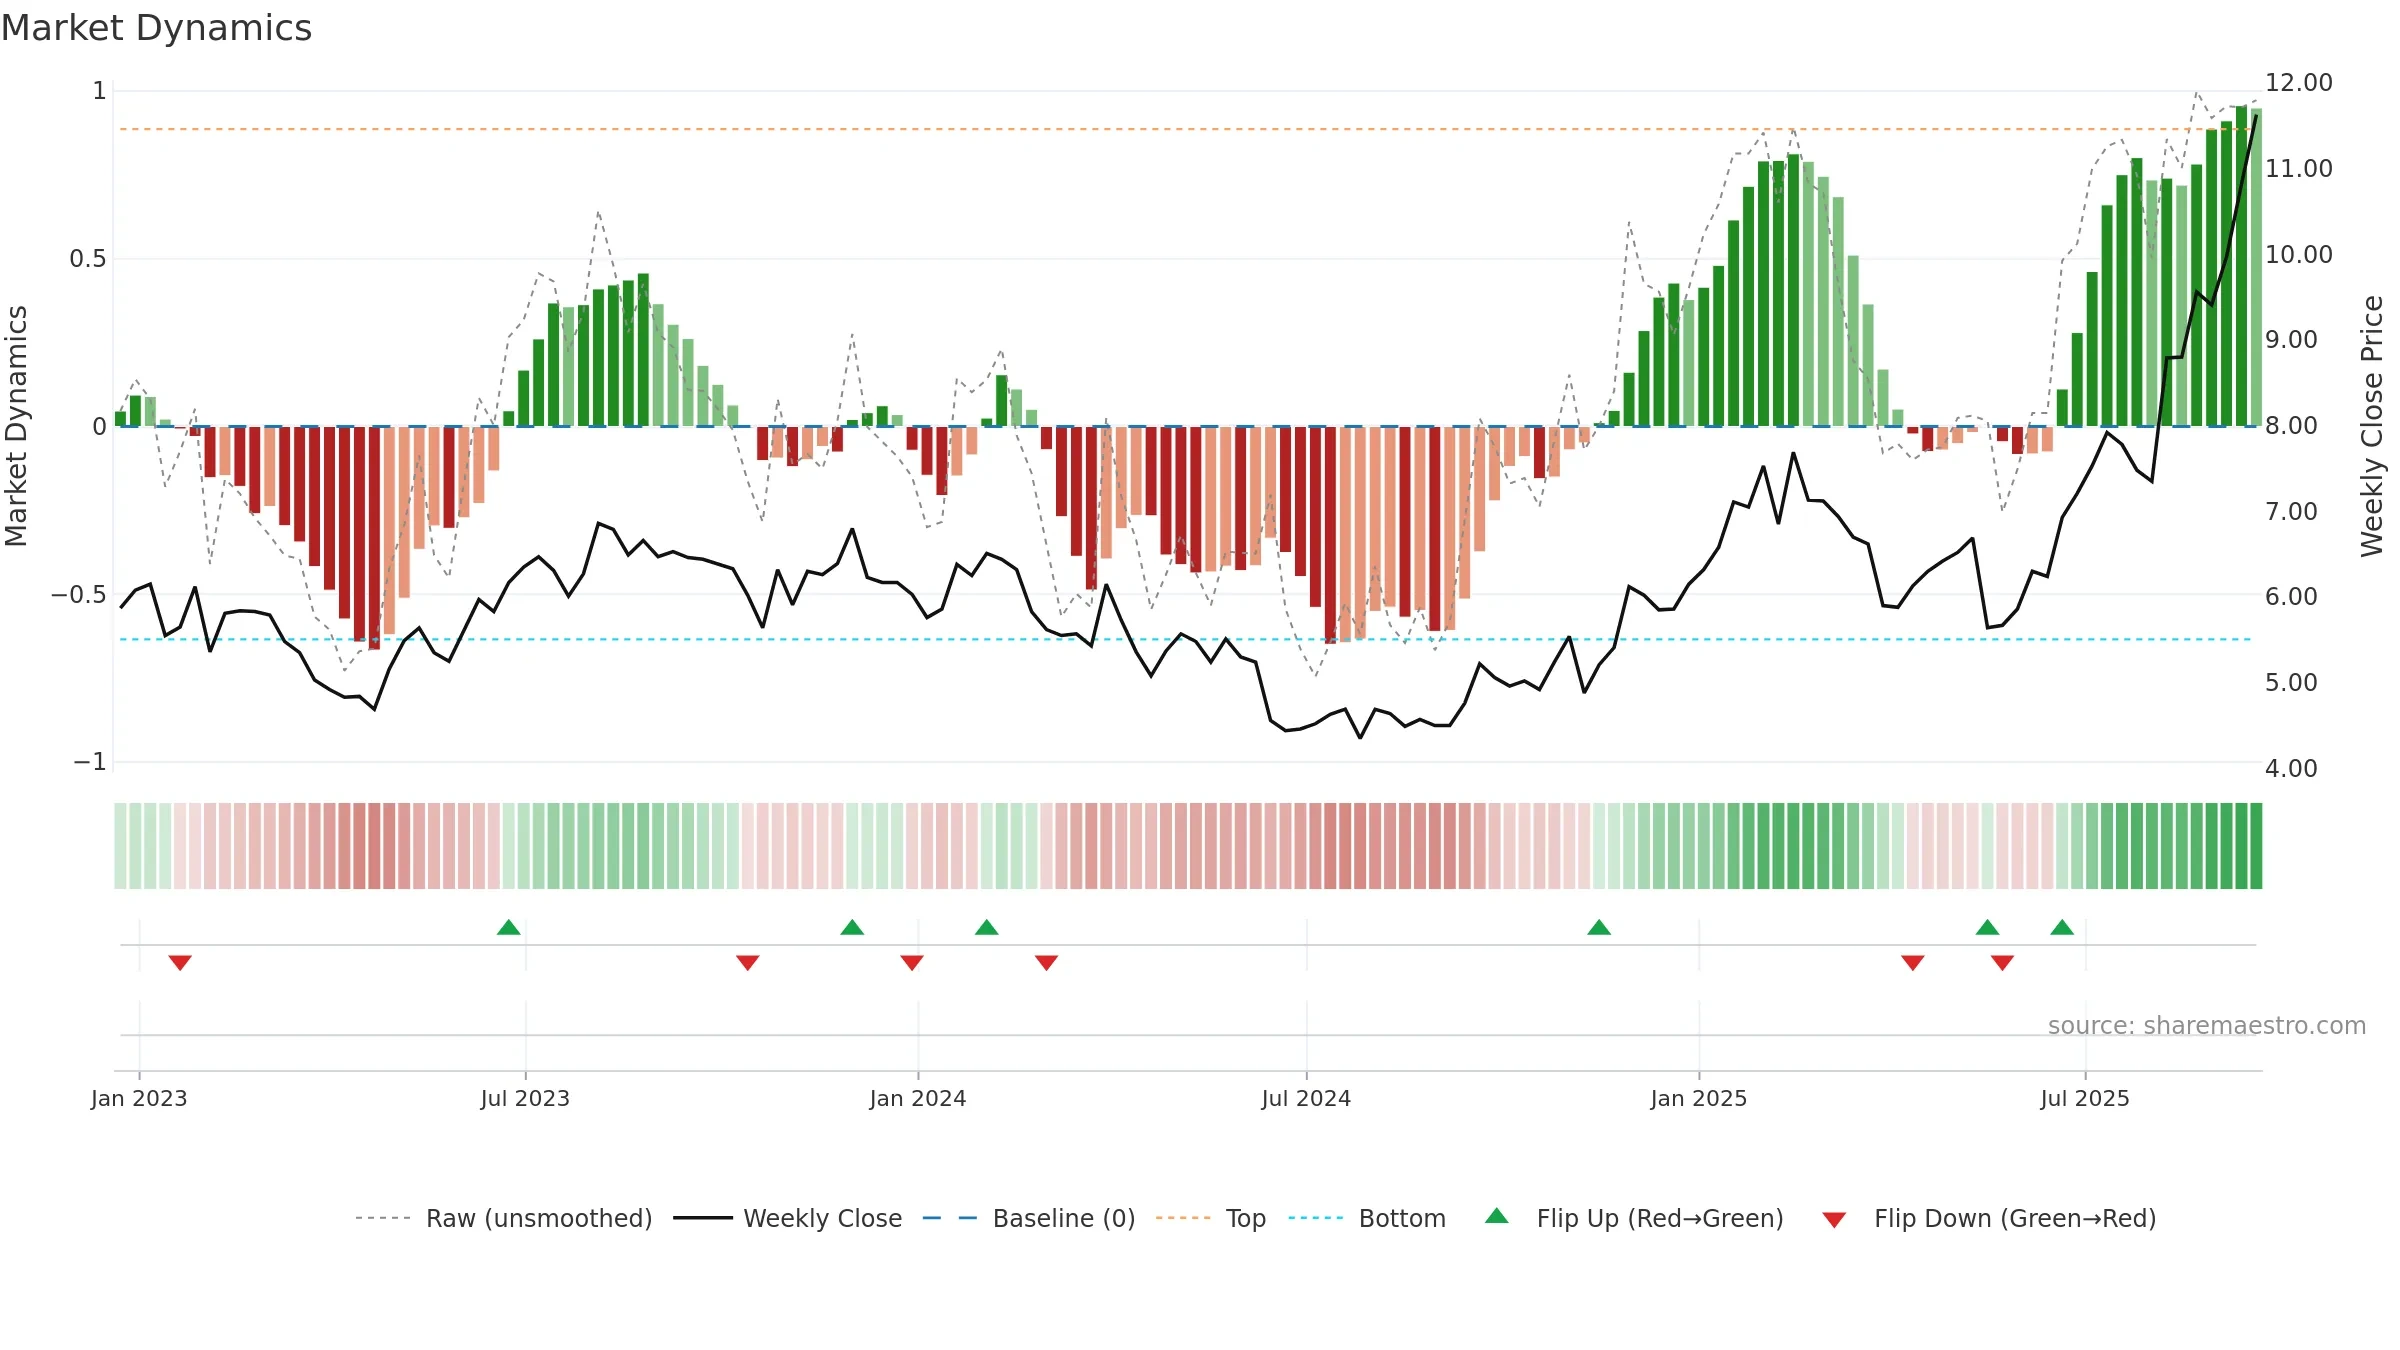Toggle the Top legend entry
This screenshot has width=2400, height=1350.
[x=1210, y=1218]
